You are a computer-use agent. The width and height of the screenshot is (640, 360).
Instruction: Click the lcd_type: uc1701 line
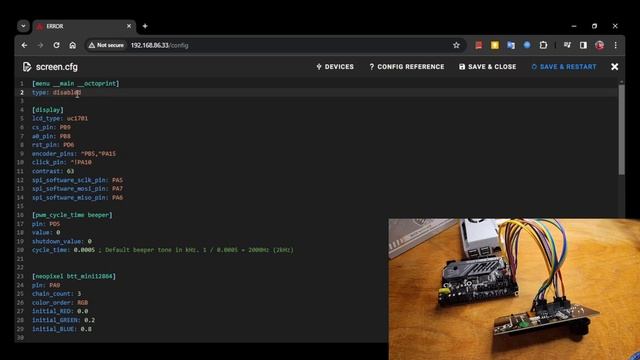coord(60,118)
